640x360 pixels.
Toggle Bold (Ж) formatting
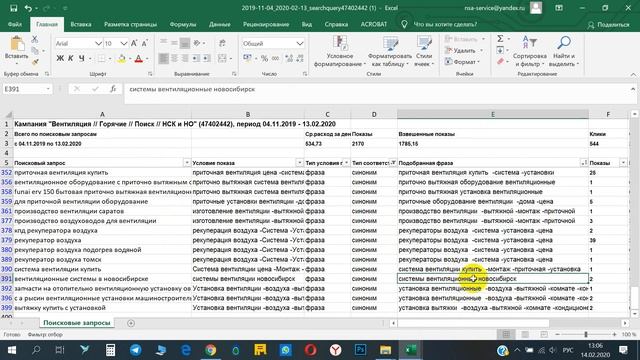pos(60,59)
